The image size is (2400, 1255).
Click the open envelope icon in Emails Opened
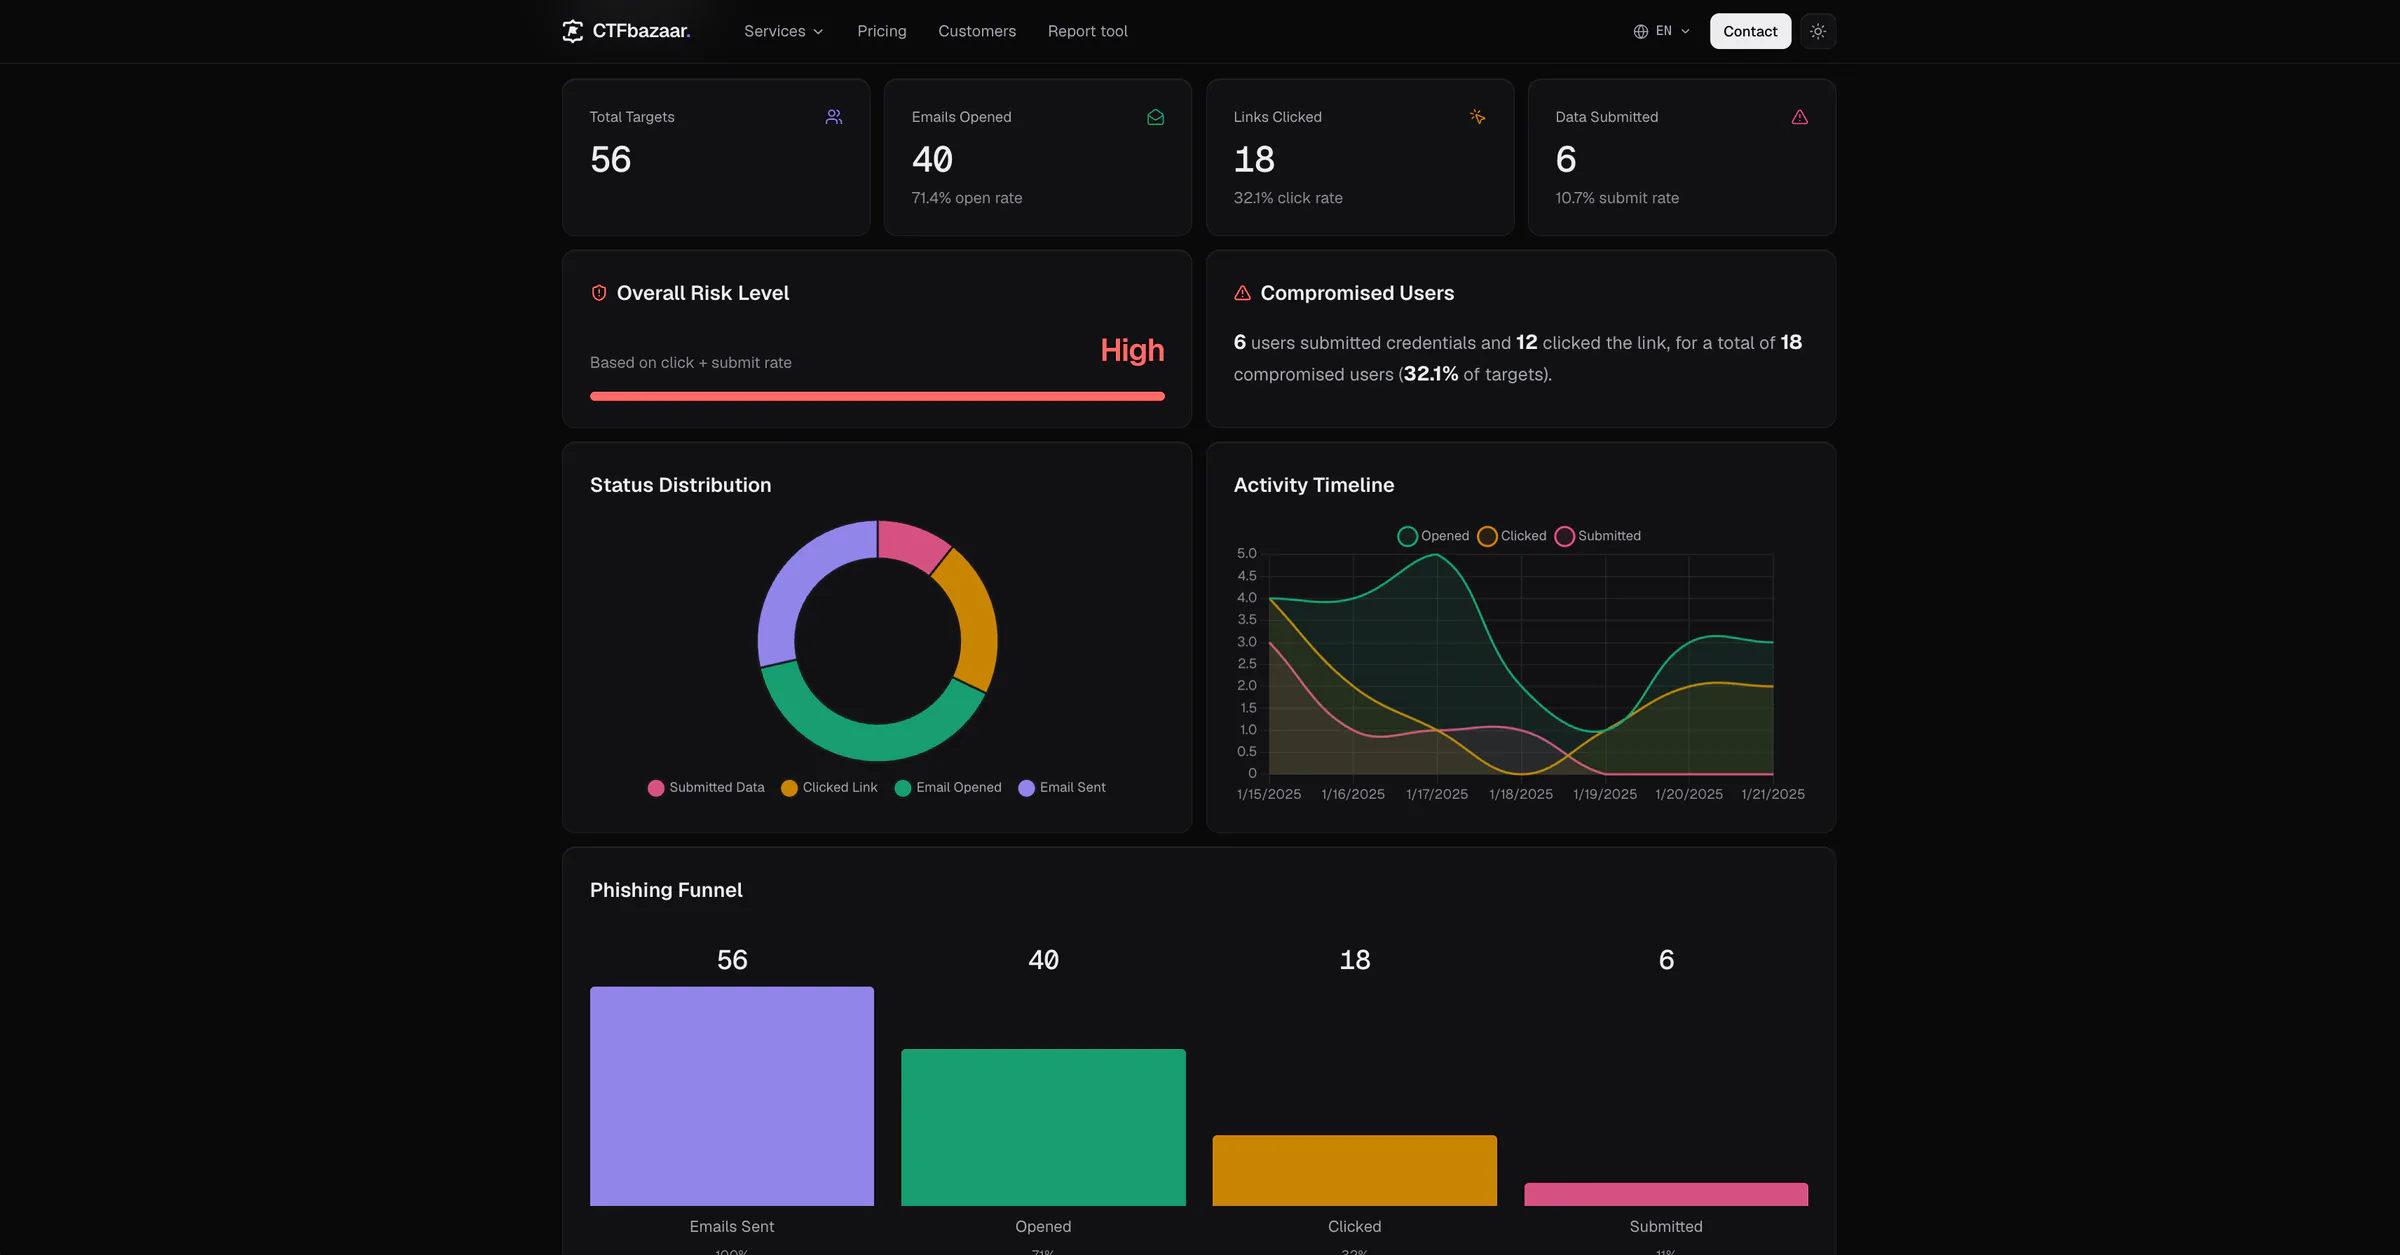(x=1156, y=117)
